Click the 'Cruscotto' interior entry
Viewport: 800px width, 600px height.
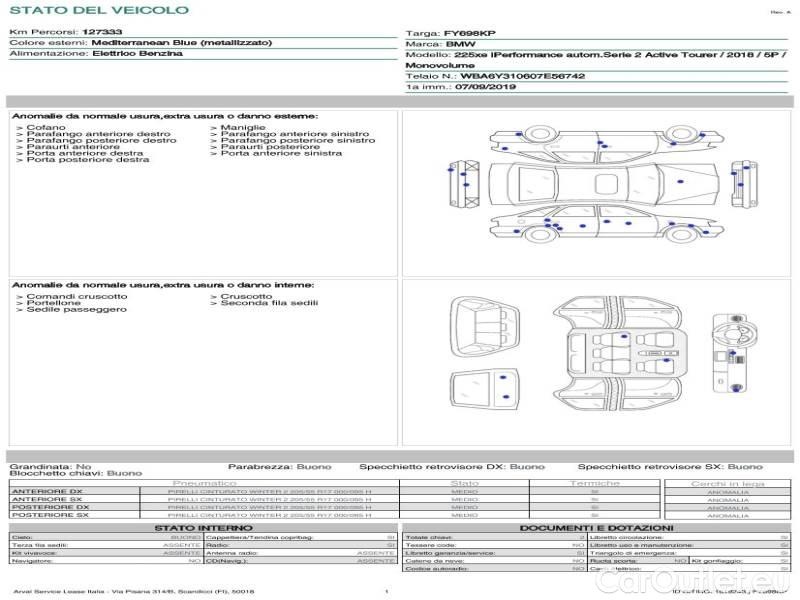coord(246,296)
